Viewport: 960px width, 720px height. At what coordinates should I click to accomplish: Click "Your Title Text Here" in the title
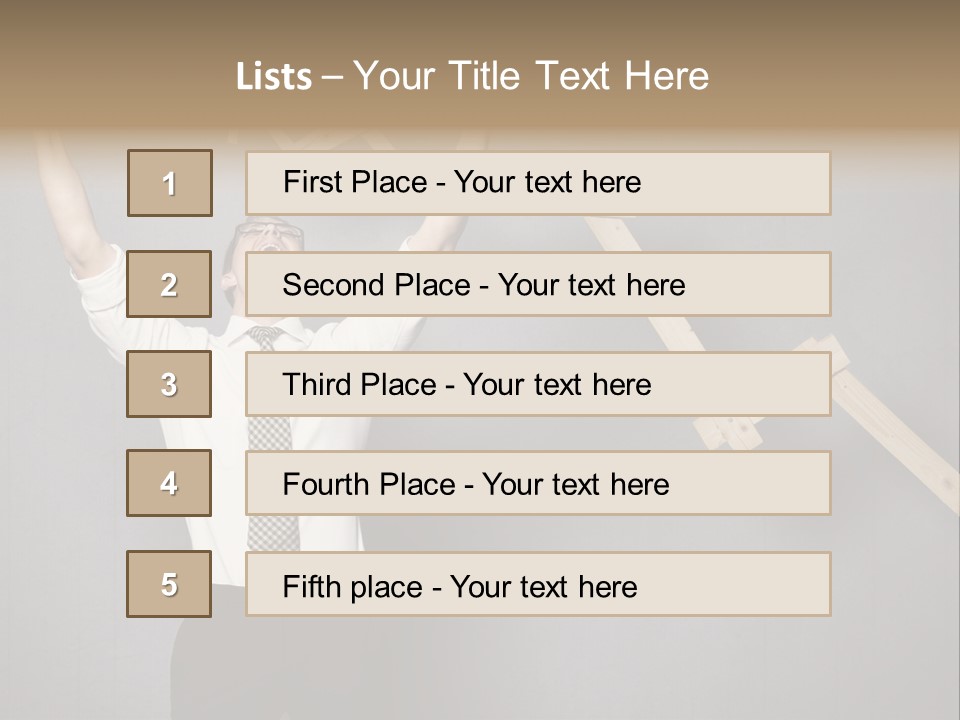pyautogui.click(x=531, y=76)
